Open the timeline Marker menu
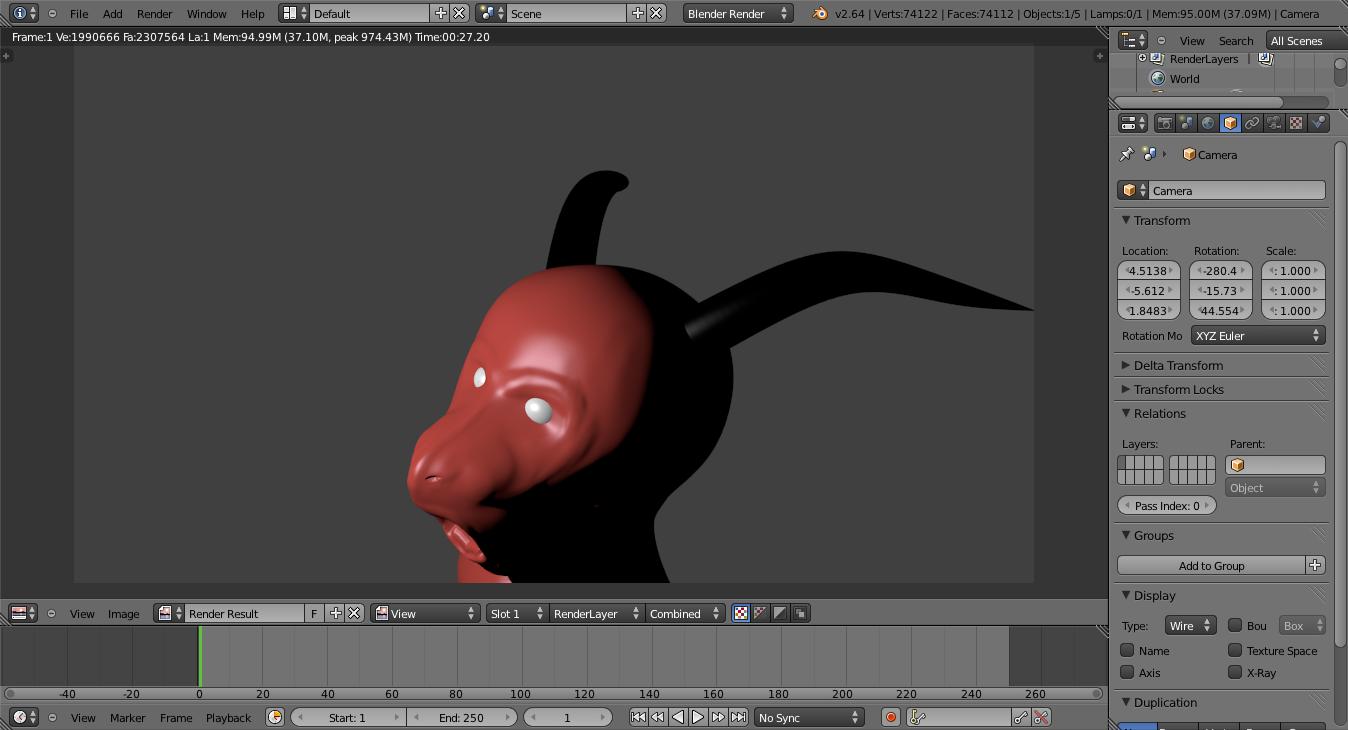The width and height of the screenshot is (1348, 730). click(128, 717)
